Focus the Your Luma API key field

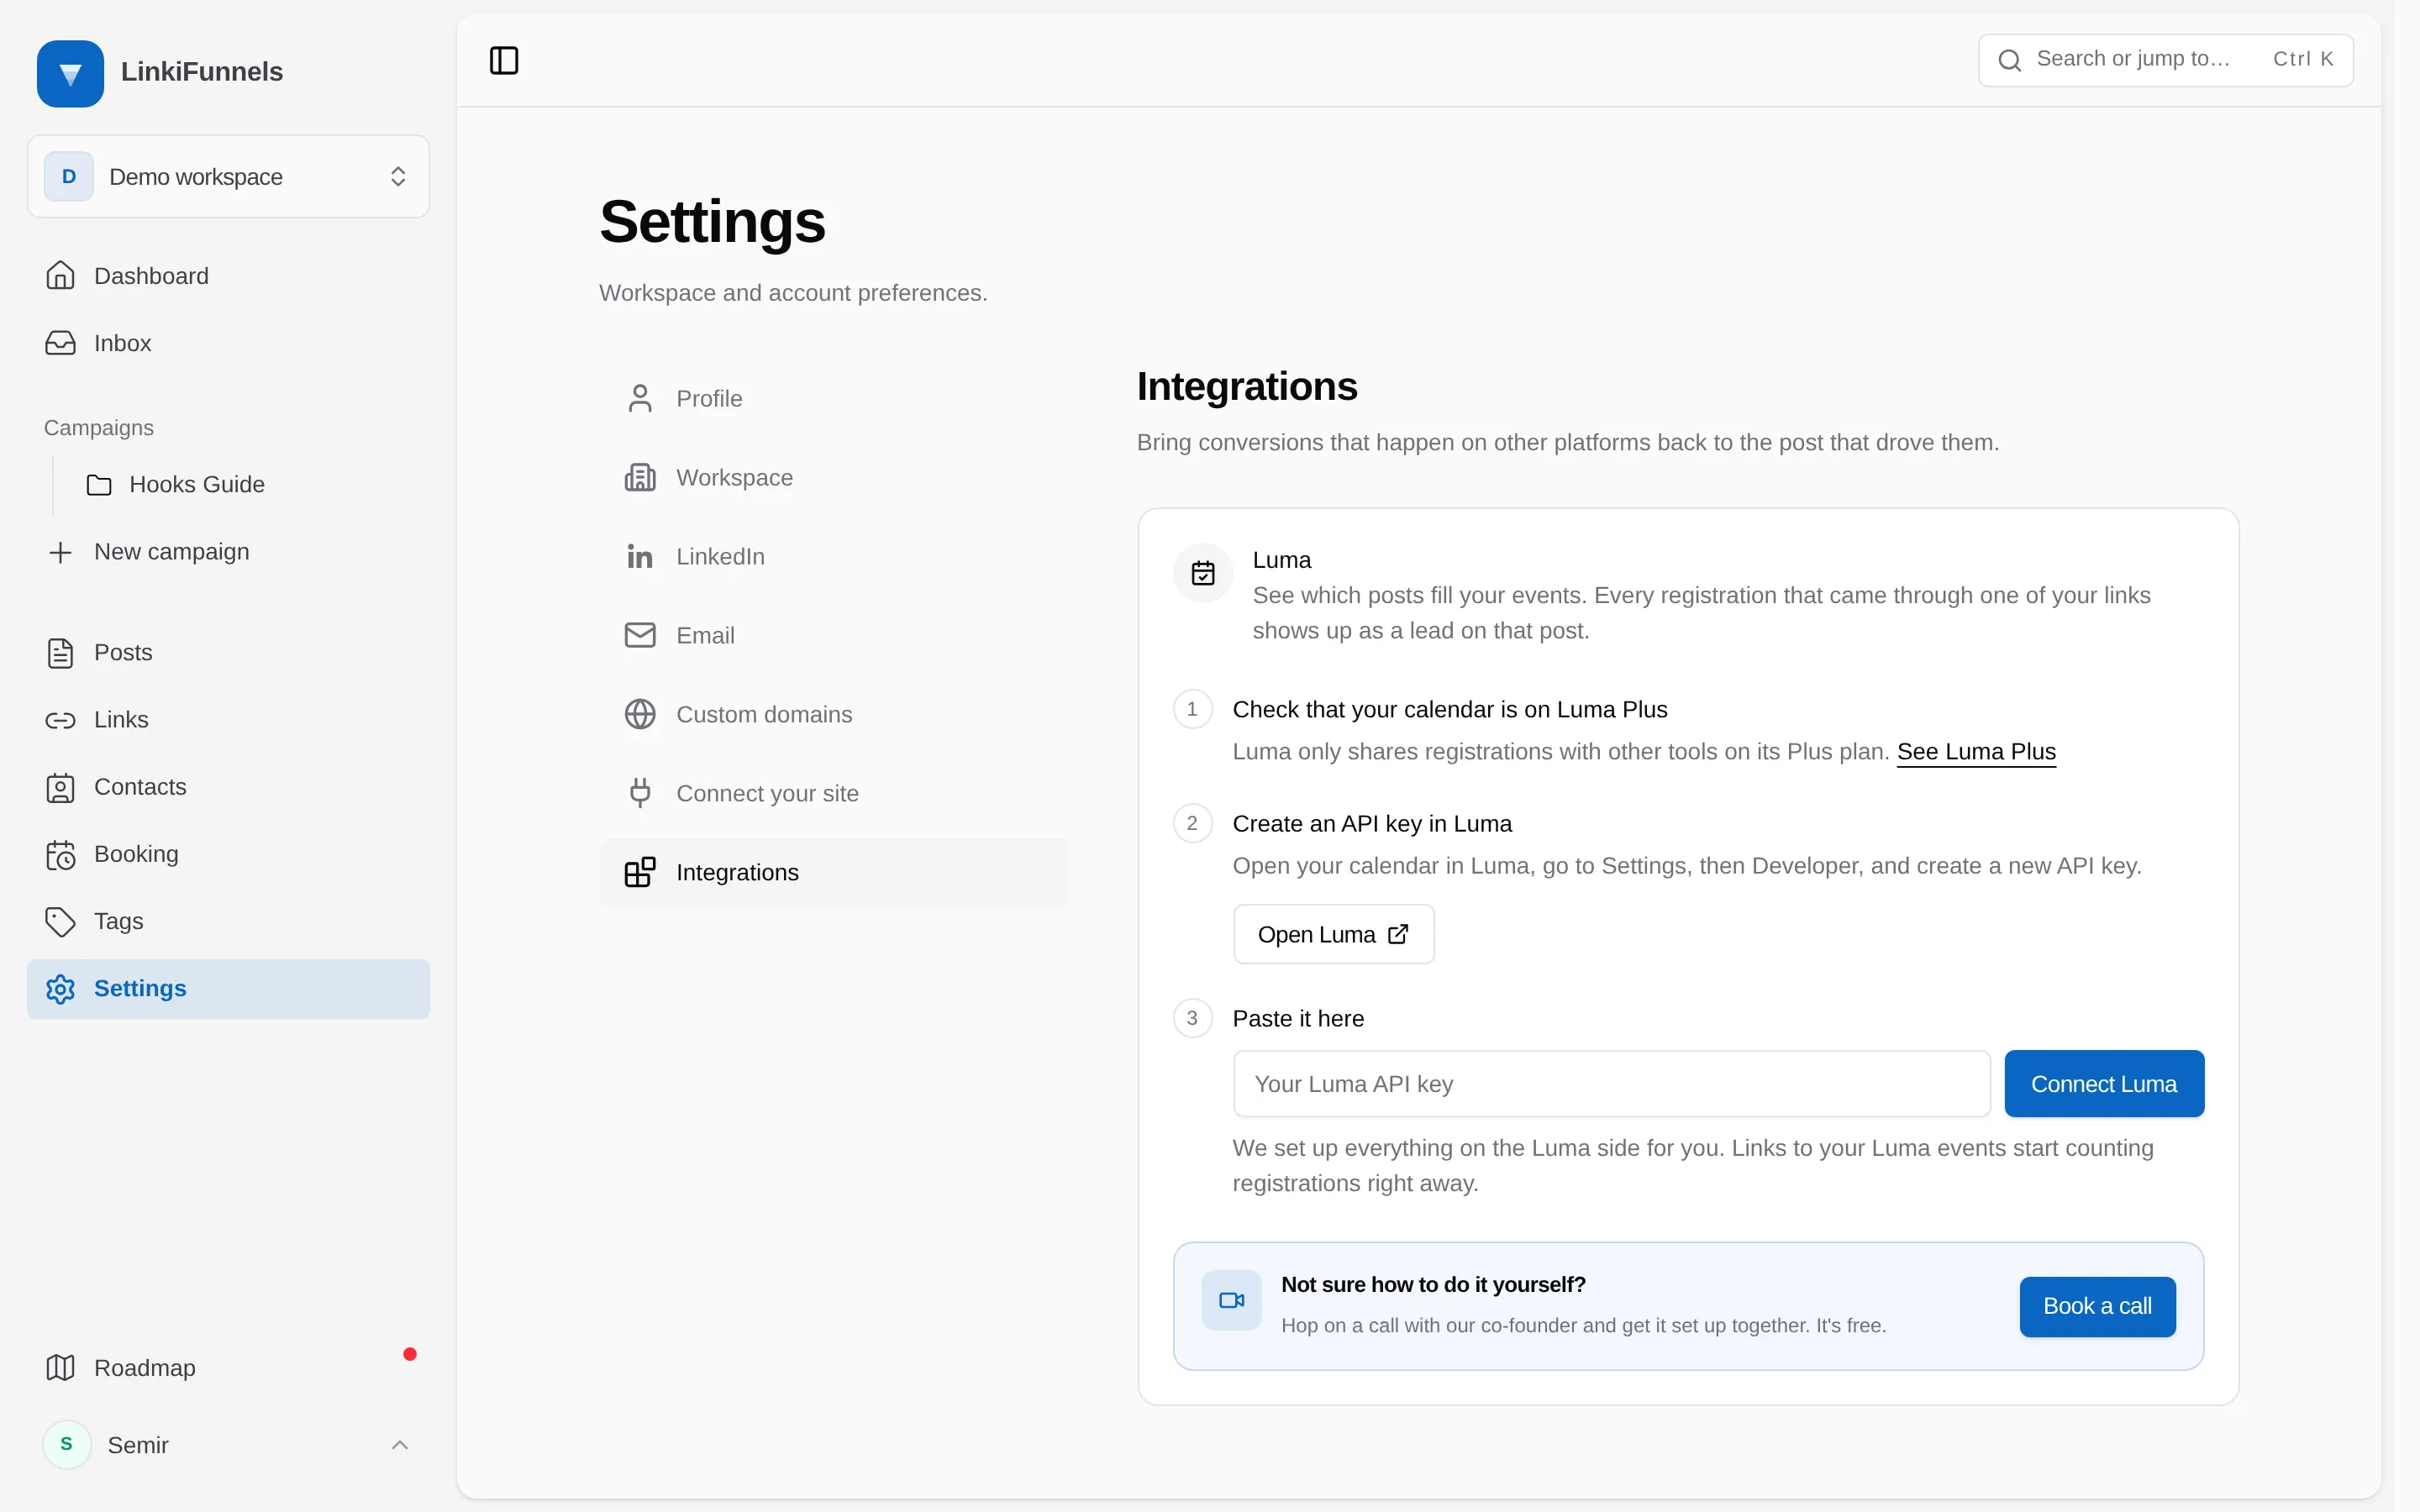tap(1611, 1083)
